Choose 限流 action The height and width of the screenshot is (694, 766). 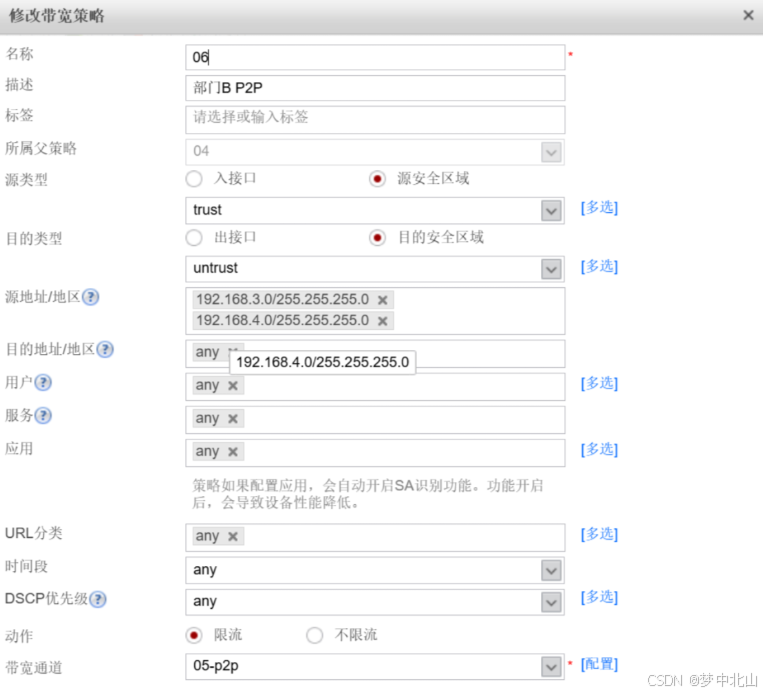(194, 635)
